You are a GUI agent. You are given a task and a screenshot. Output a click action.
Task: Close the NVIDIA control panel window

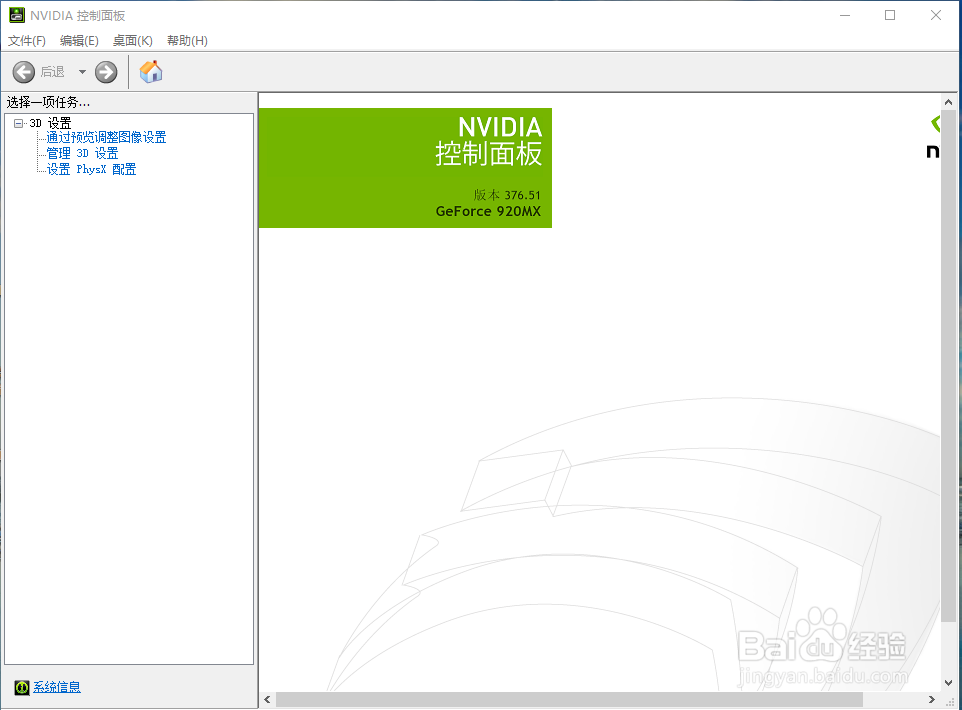tap(936, 15)
